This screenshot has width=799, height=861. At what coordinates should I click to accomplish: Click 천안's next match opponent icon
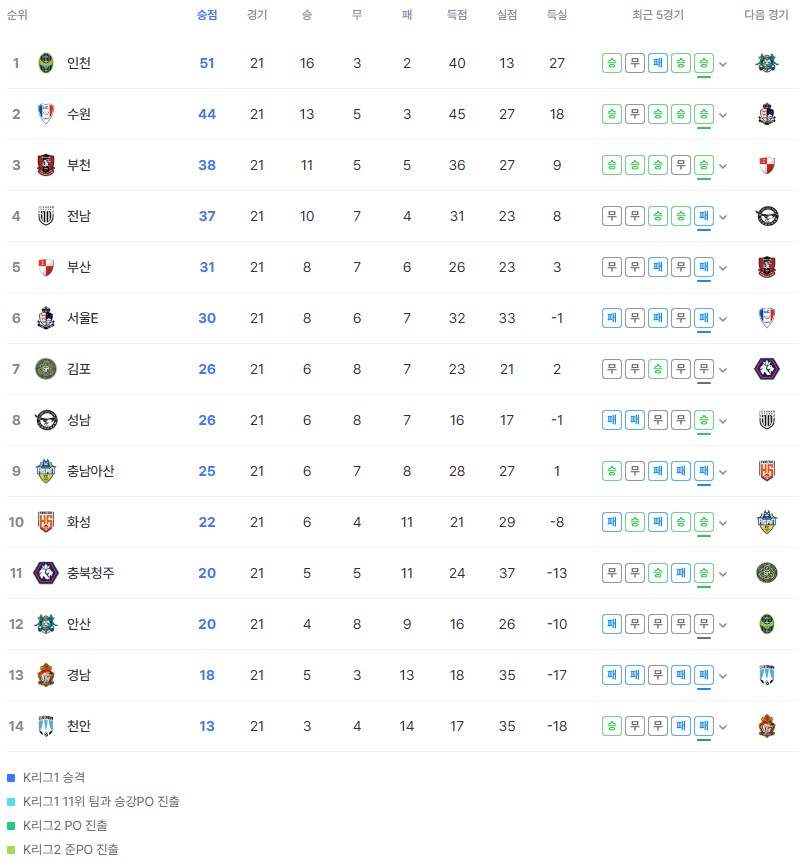pyautogui.click(x=767, y=726)
